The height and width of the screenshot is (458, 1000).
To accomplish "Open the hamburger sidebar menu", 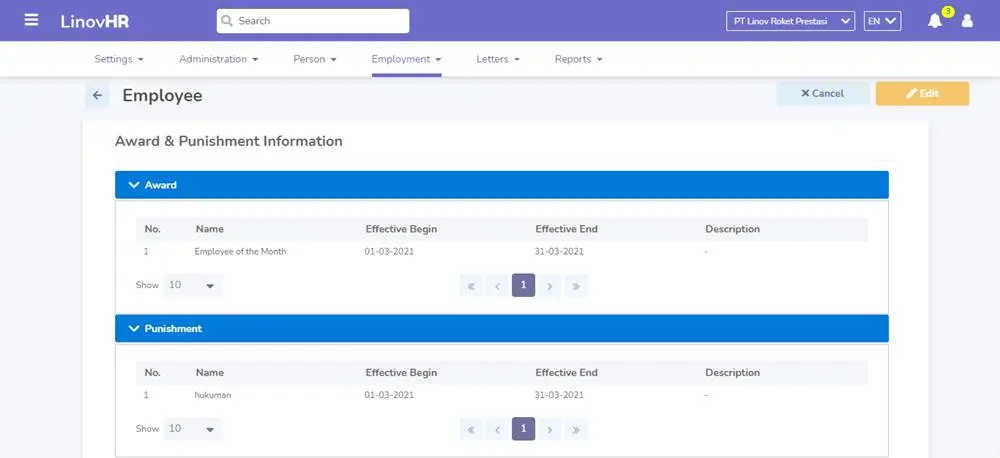I will pyautogui.click(x=31, y=20).
